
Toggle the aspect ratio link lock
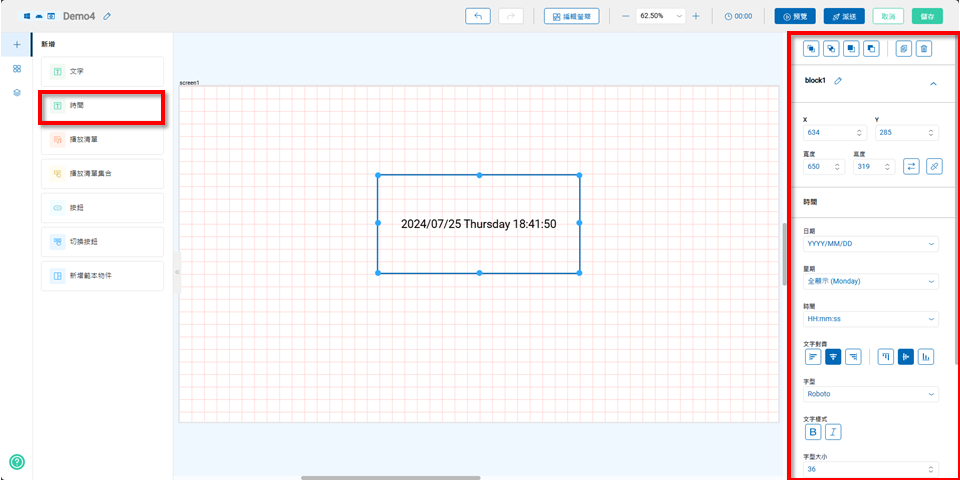(933, 166)
